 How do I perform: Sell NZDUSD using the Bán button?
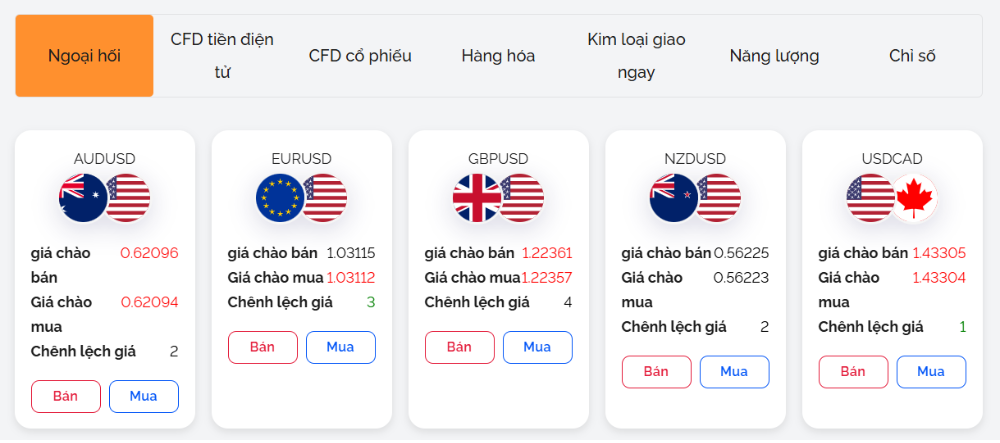pyautogui.click(x=656, y=371)
